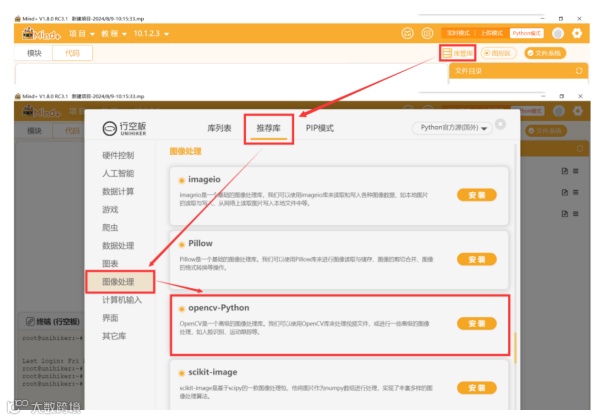
Task: Open the 终端 (行空板) terminal tab behind the dialog
Action: pyautogui.click(x=53, y=322)
